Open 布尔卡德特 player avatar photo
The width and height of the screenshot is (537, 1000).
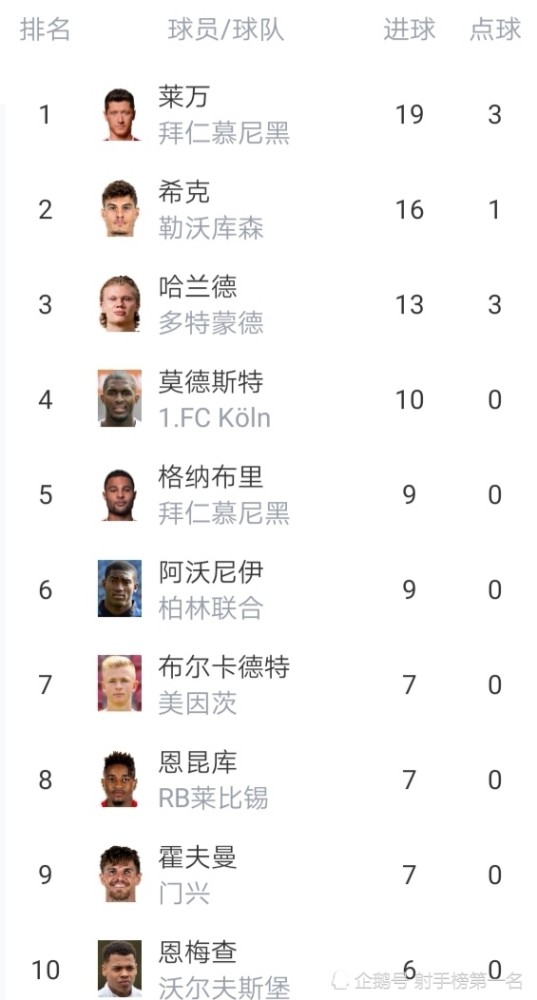(120, 684)
